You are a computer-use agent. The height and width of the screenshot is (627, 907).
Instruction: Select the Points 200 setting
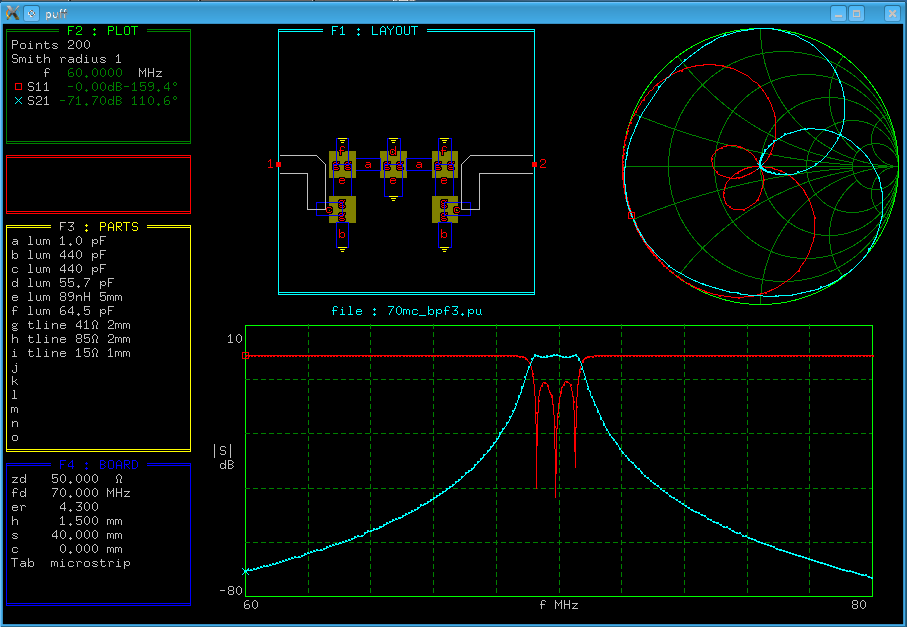coord(51,45)
